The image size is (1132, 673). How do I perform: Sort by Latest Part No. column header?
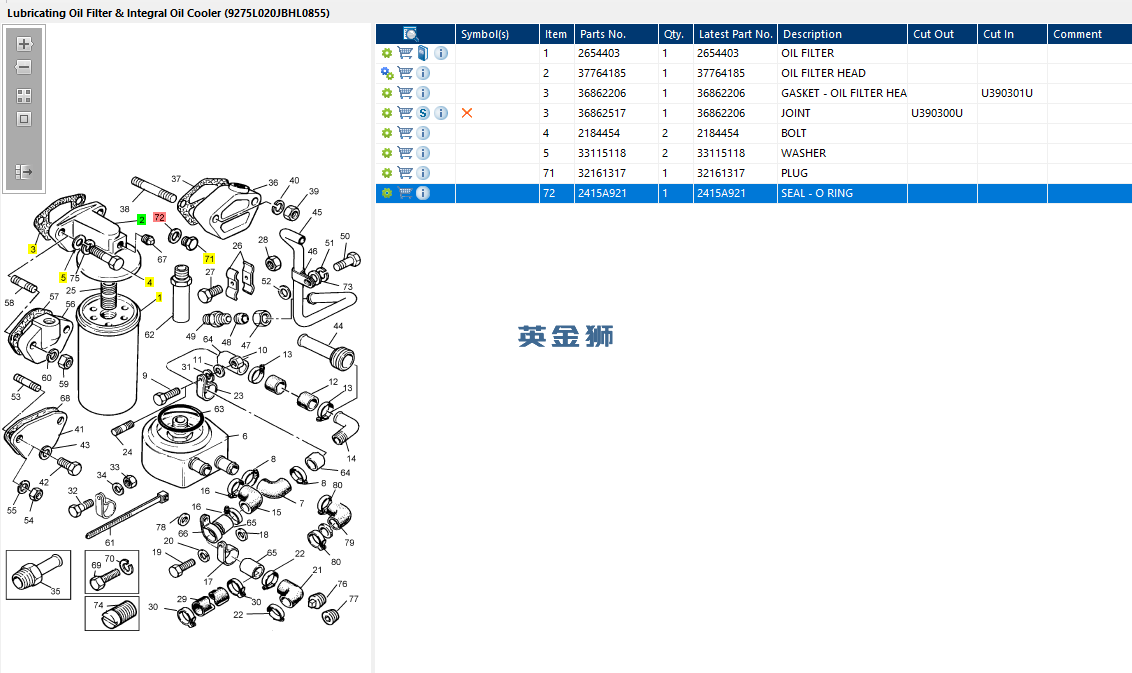[735, 34]
